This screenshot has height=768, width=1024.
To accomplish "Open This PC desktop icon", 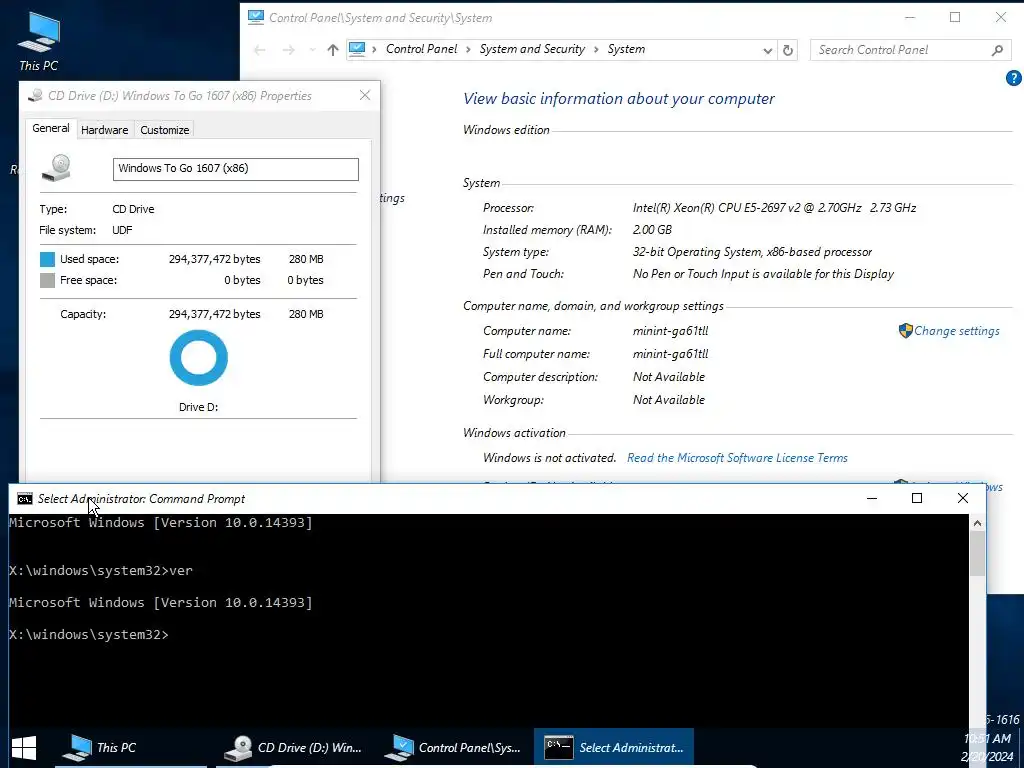I will point(39,42).
